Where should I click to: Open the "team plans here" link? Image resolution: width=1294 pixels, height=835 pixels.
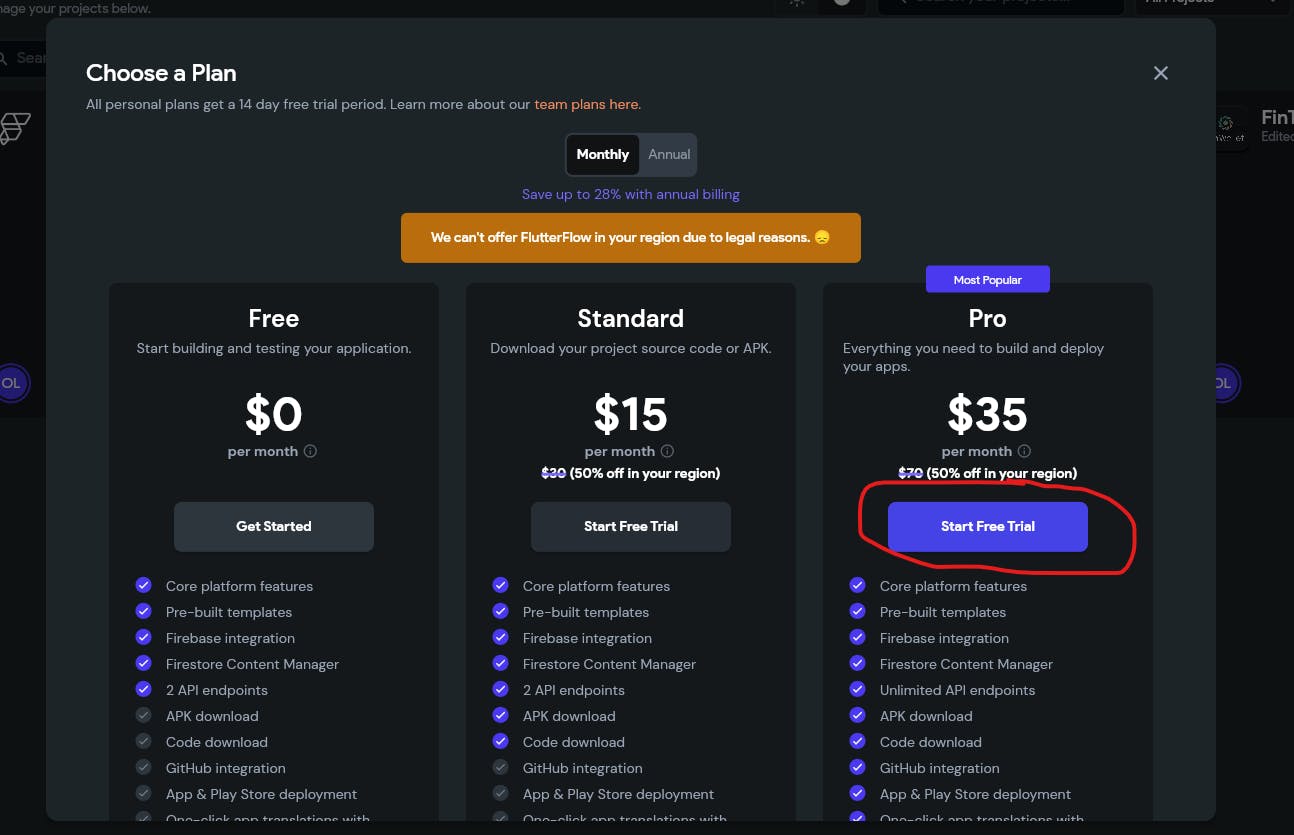coord(587,104)
